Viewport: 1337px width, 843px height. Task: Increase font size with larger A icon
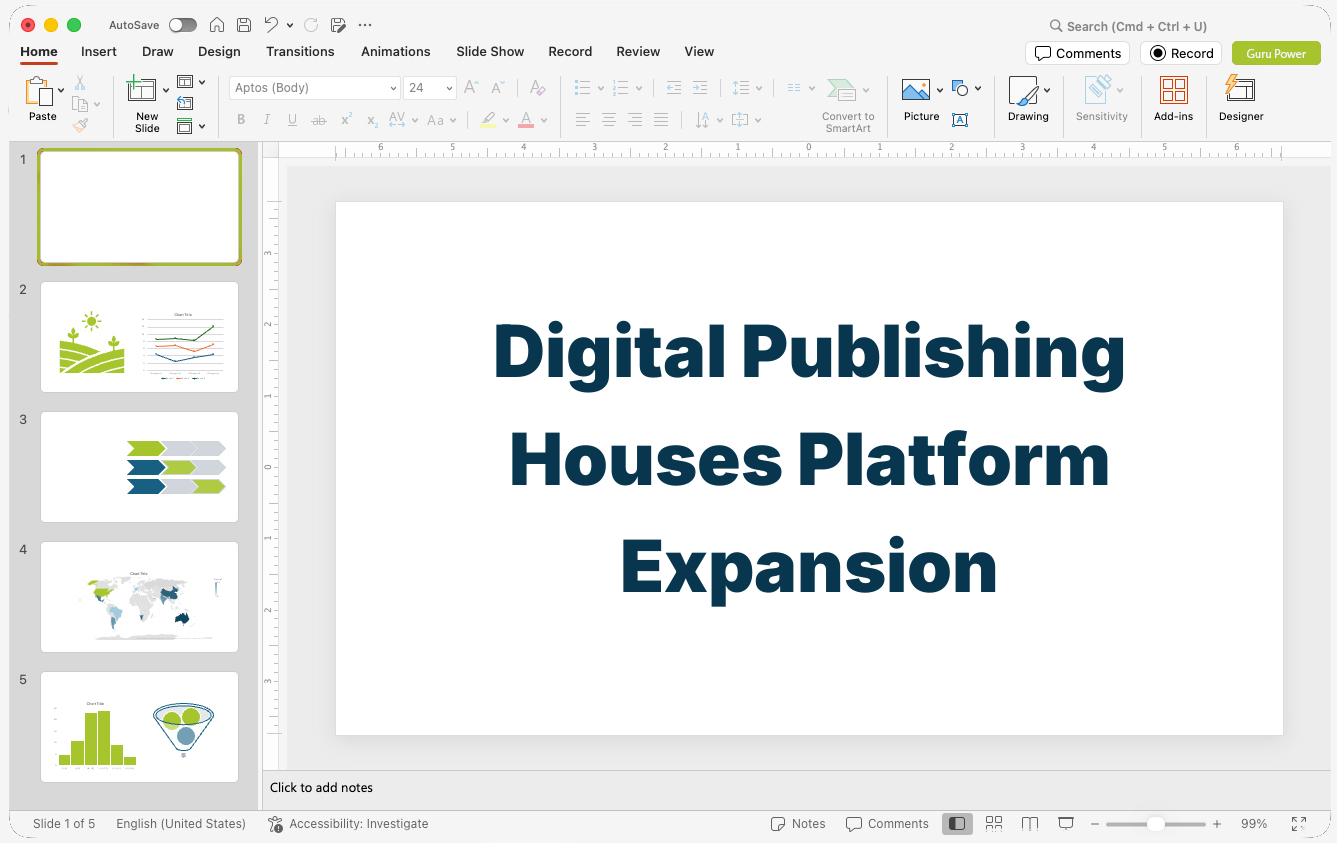472,88
